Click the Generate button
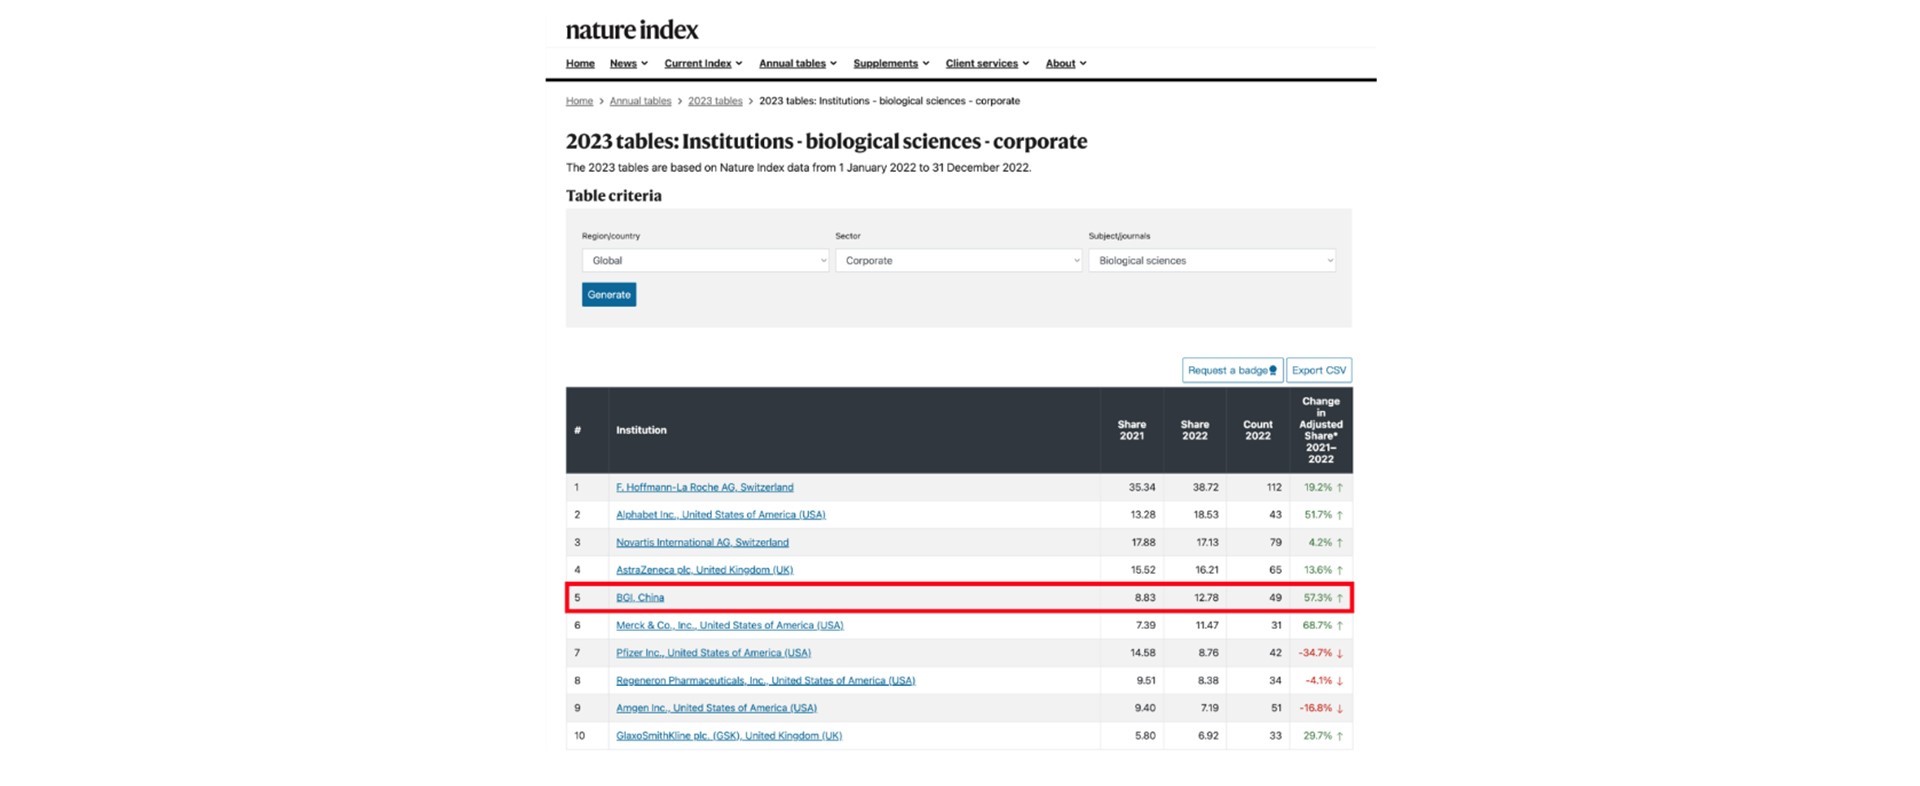1920x786 pixels. pyautogui.click(x=609, y=294)
